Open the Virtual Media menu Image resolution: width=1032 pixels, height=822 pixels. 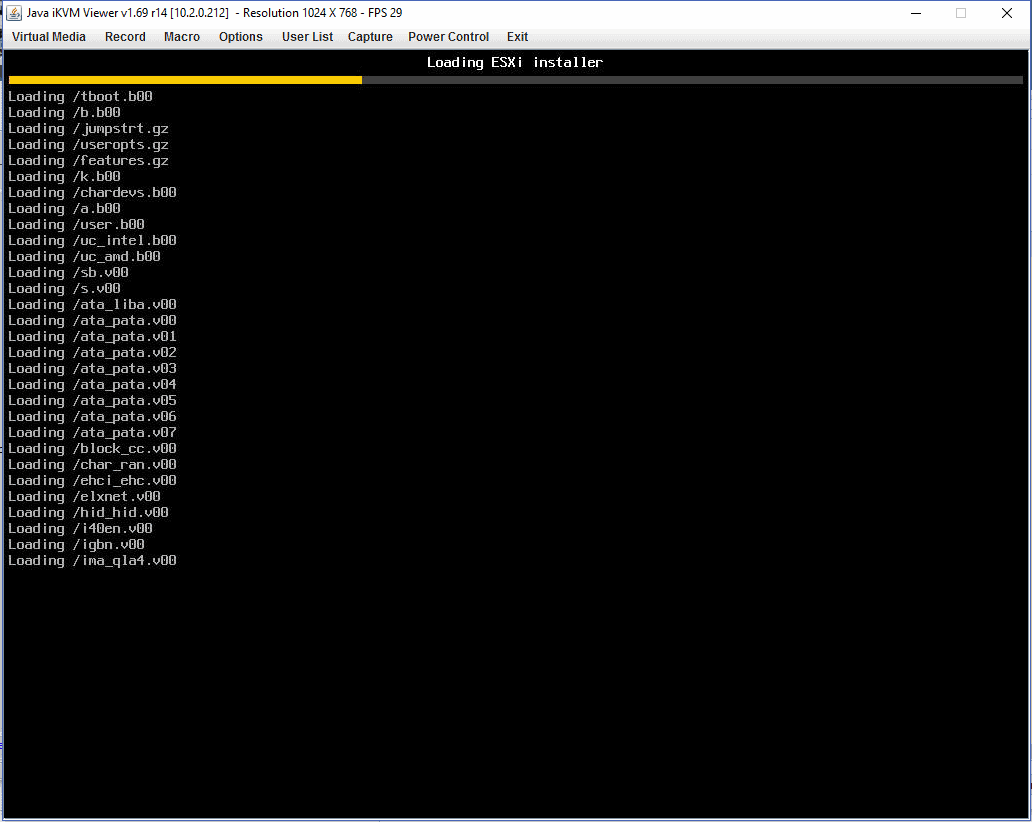click(49, 37)
